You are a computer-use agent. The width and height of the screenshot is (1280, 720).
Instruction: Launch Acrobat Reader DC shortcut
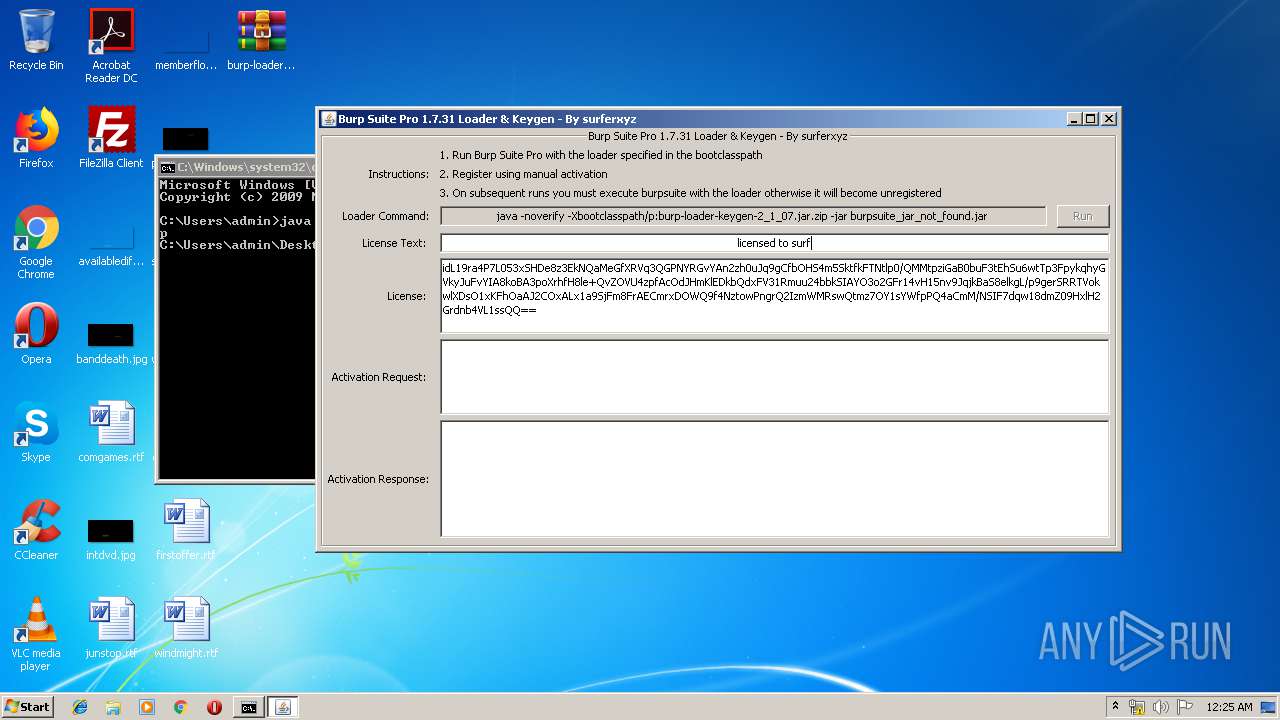click(111, 46)
